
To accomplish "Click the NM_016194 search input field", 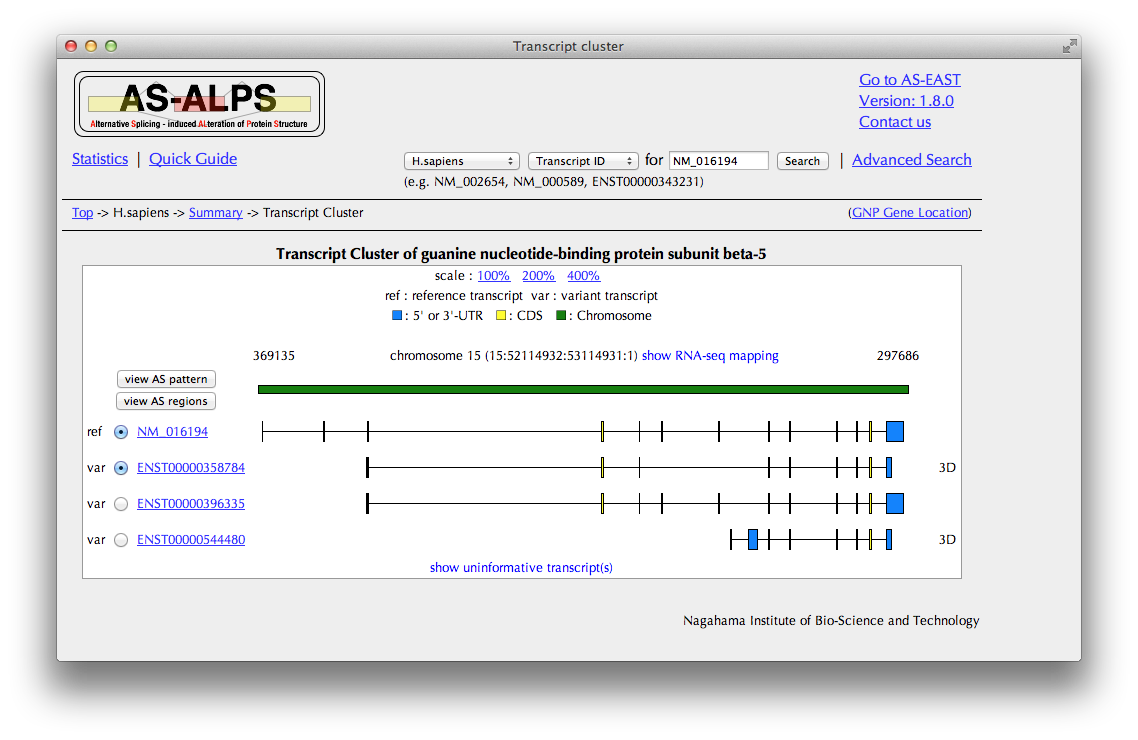I will click(x=718, y=161).
